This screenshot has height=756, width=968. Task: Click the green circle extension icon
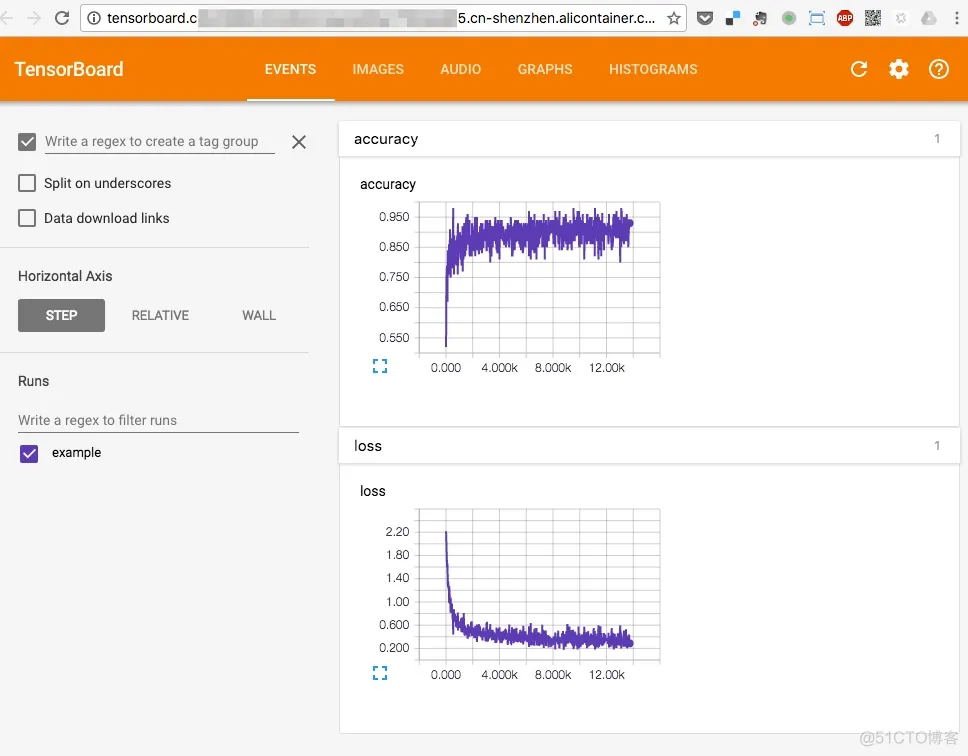coord(788,18)
